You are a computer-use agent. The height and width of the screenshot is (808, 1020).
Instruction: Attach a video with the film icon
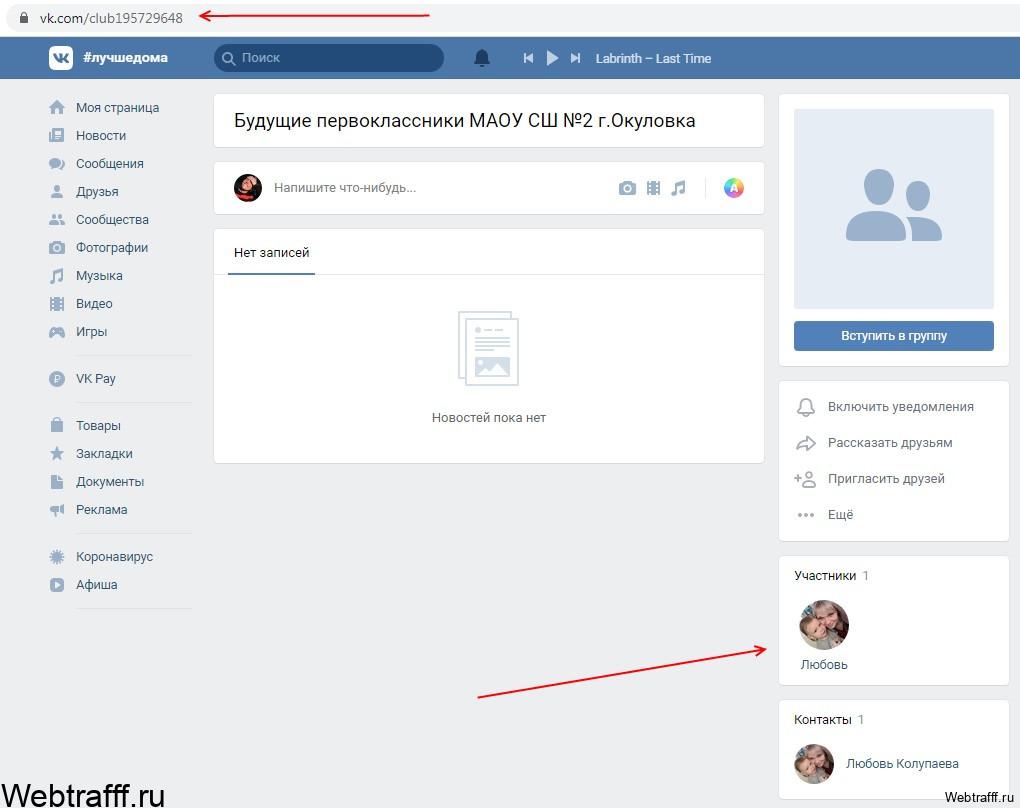tap(653, 188)
